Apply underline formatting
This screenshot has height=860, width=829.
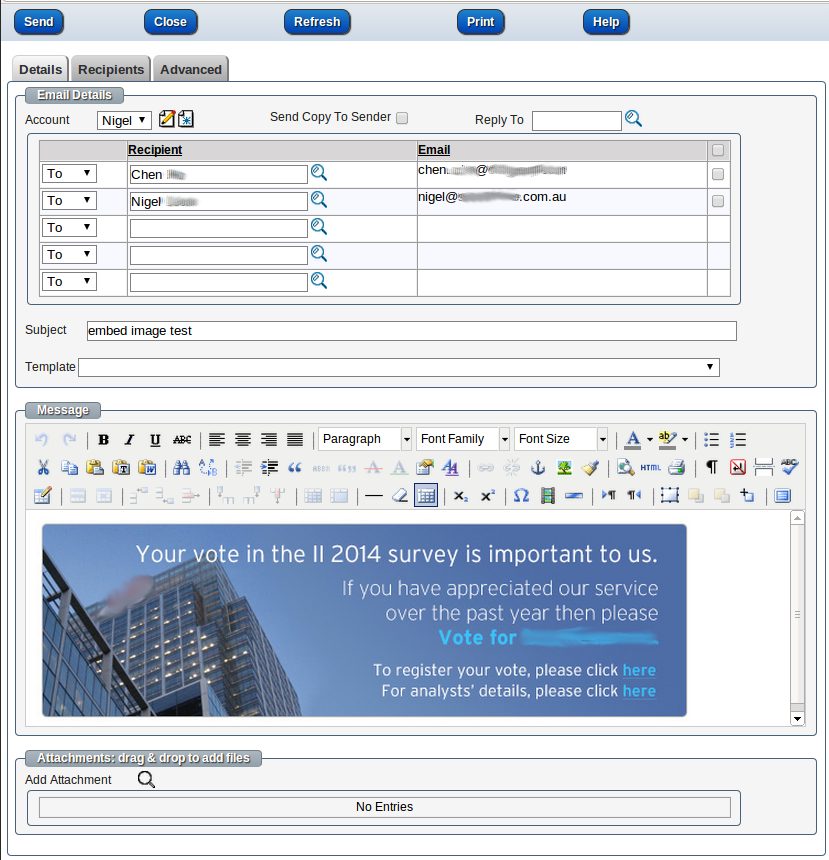coord(155,440)
